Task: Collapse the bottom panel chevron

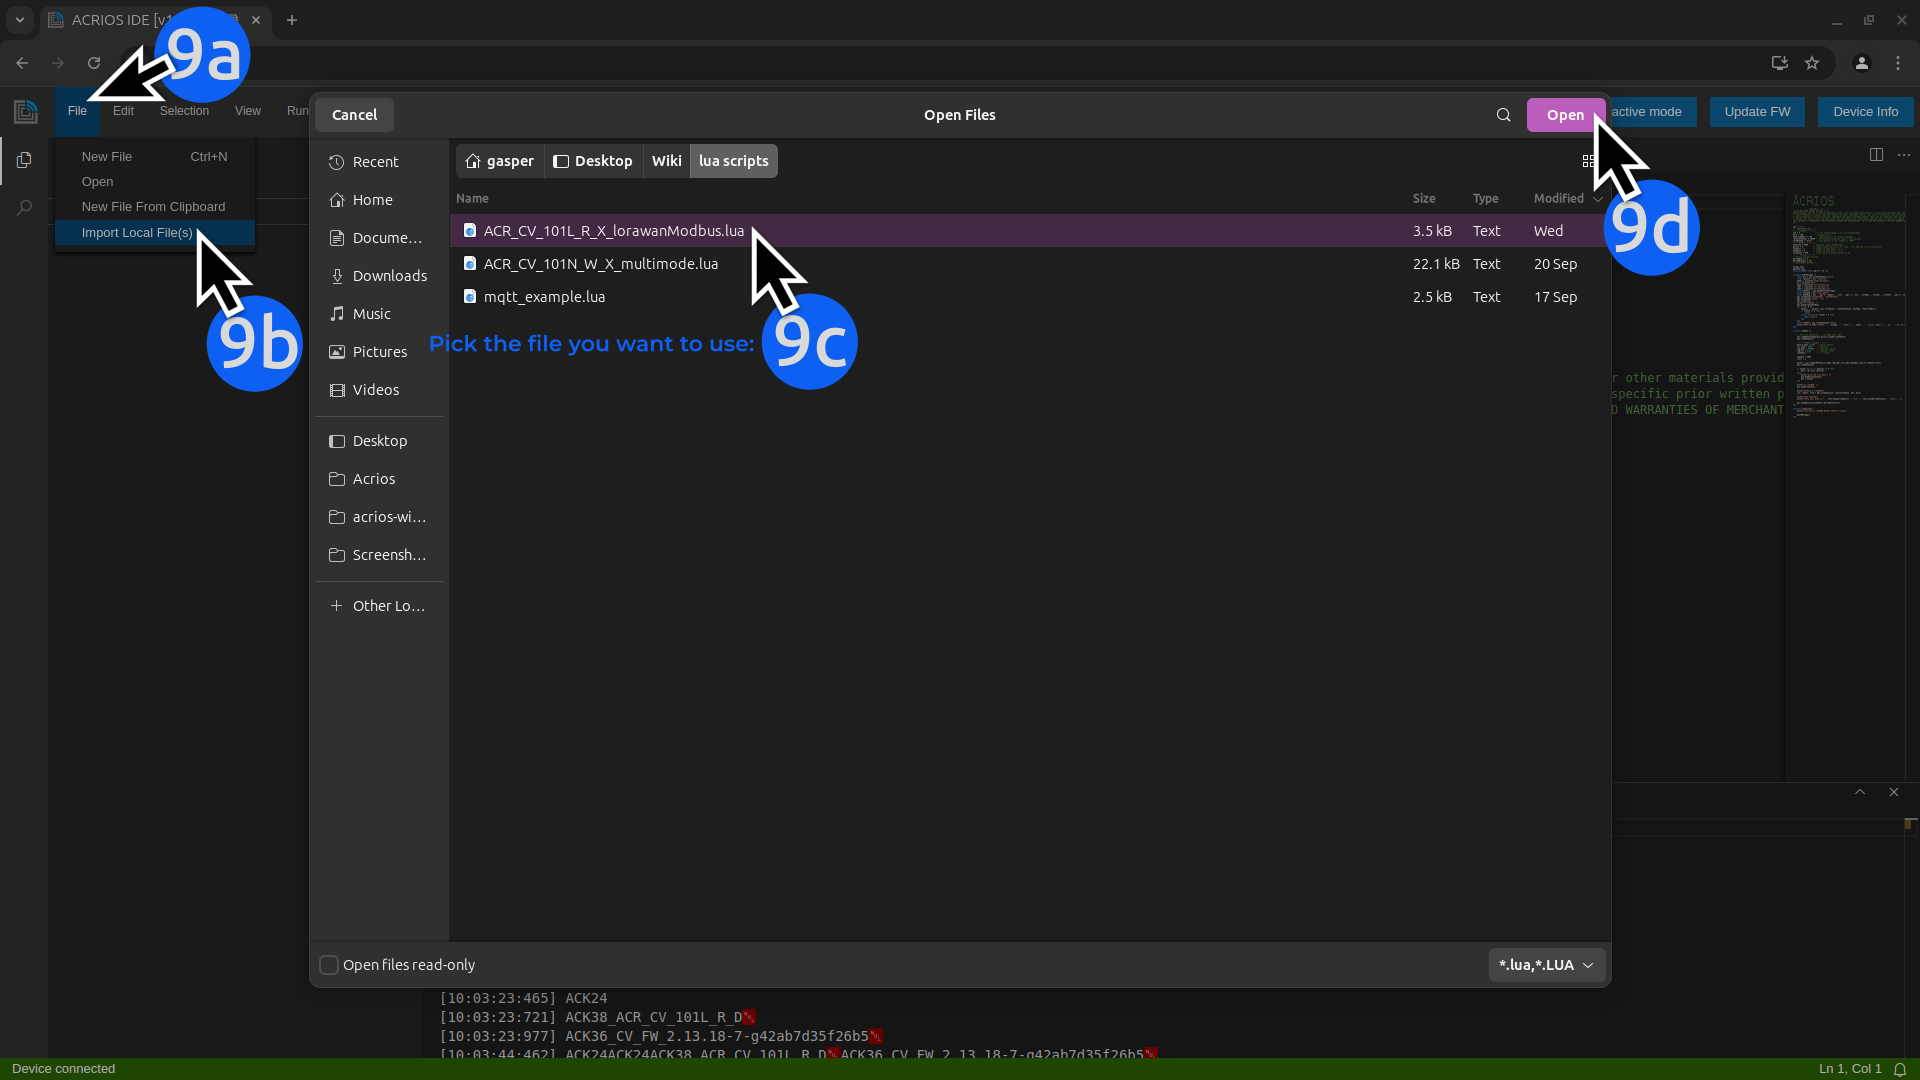Action: click(1860, 792)
